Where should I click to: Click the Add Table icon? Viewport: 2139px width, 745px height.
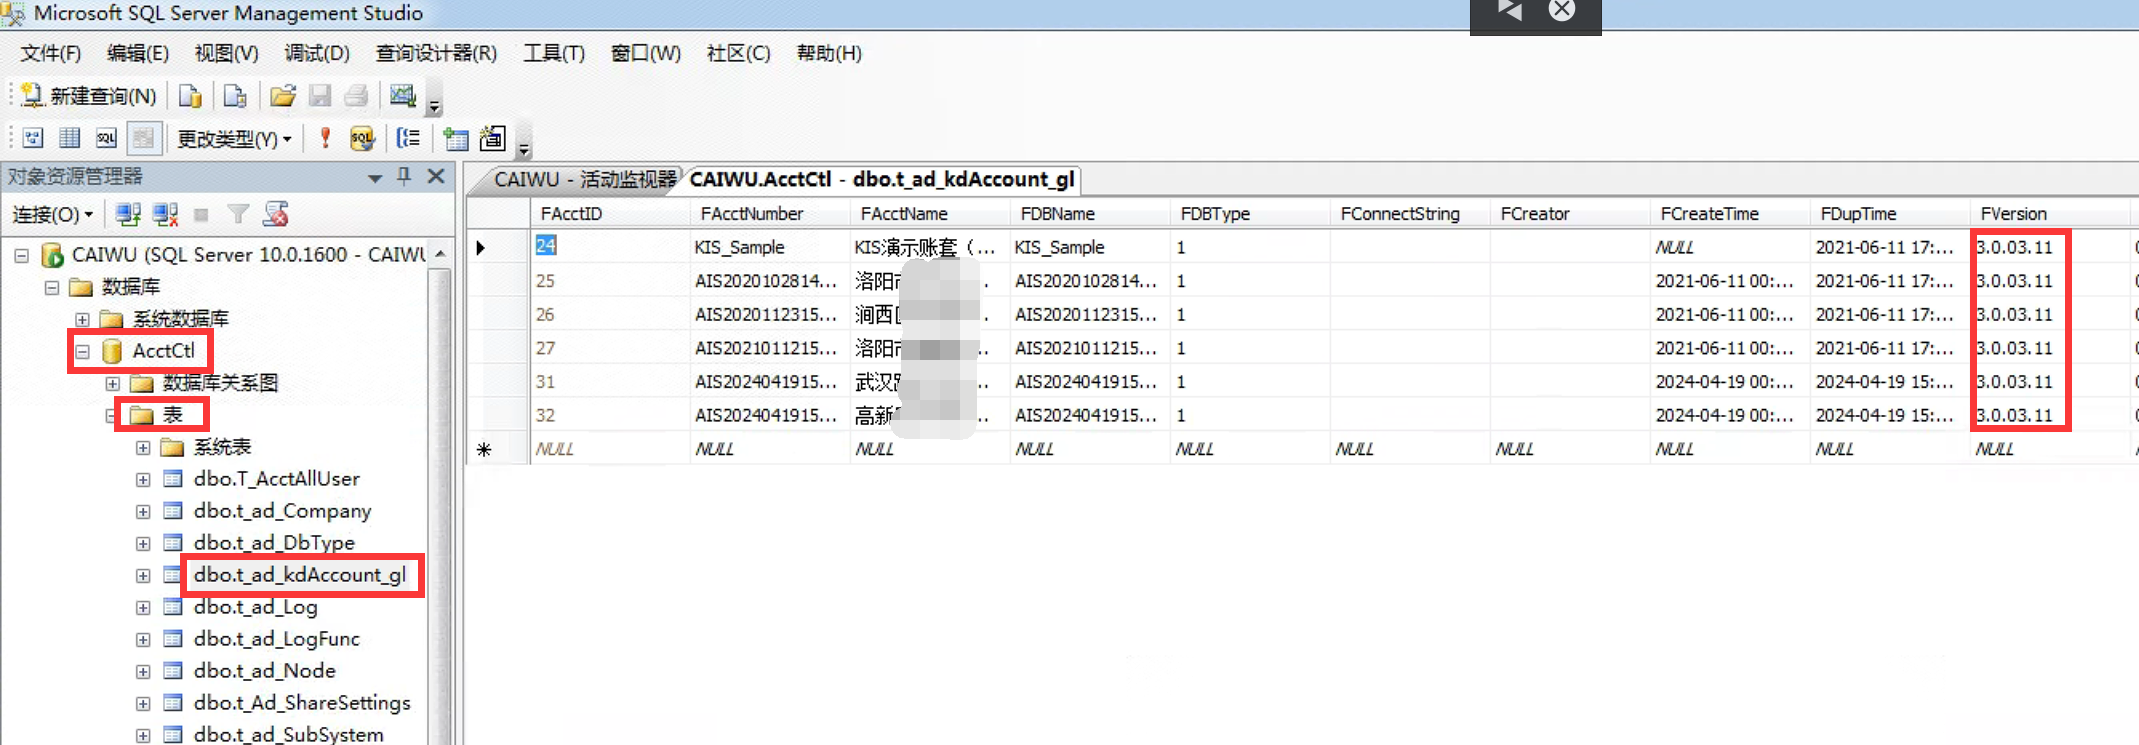click(x=456, y=138)
